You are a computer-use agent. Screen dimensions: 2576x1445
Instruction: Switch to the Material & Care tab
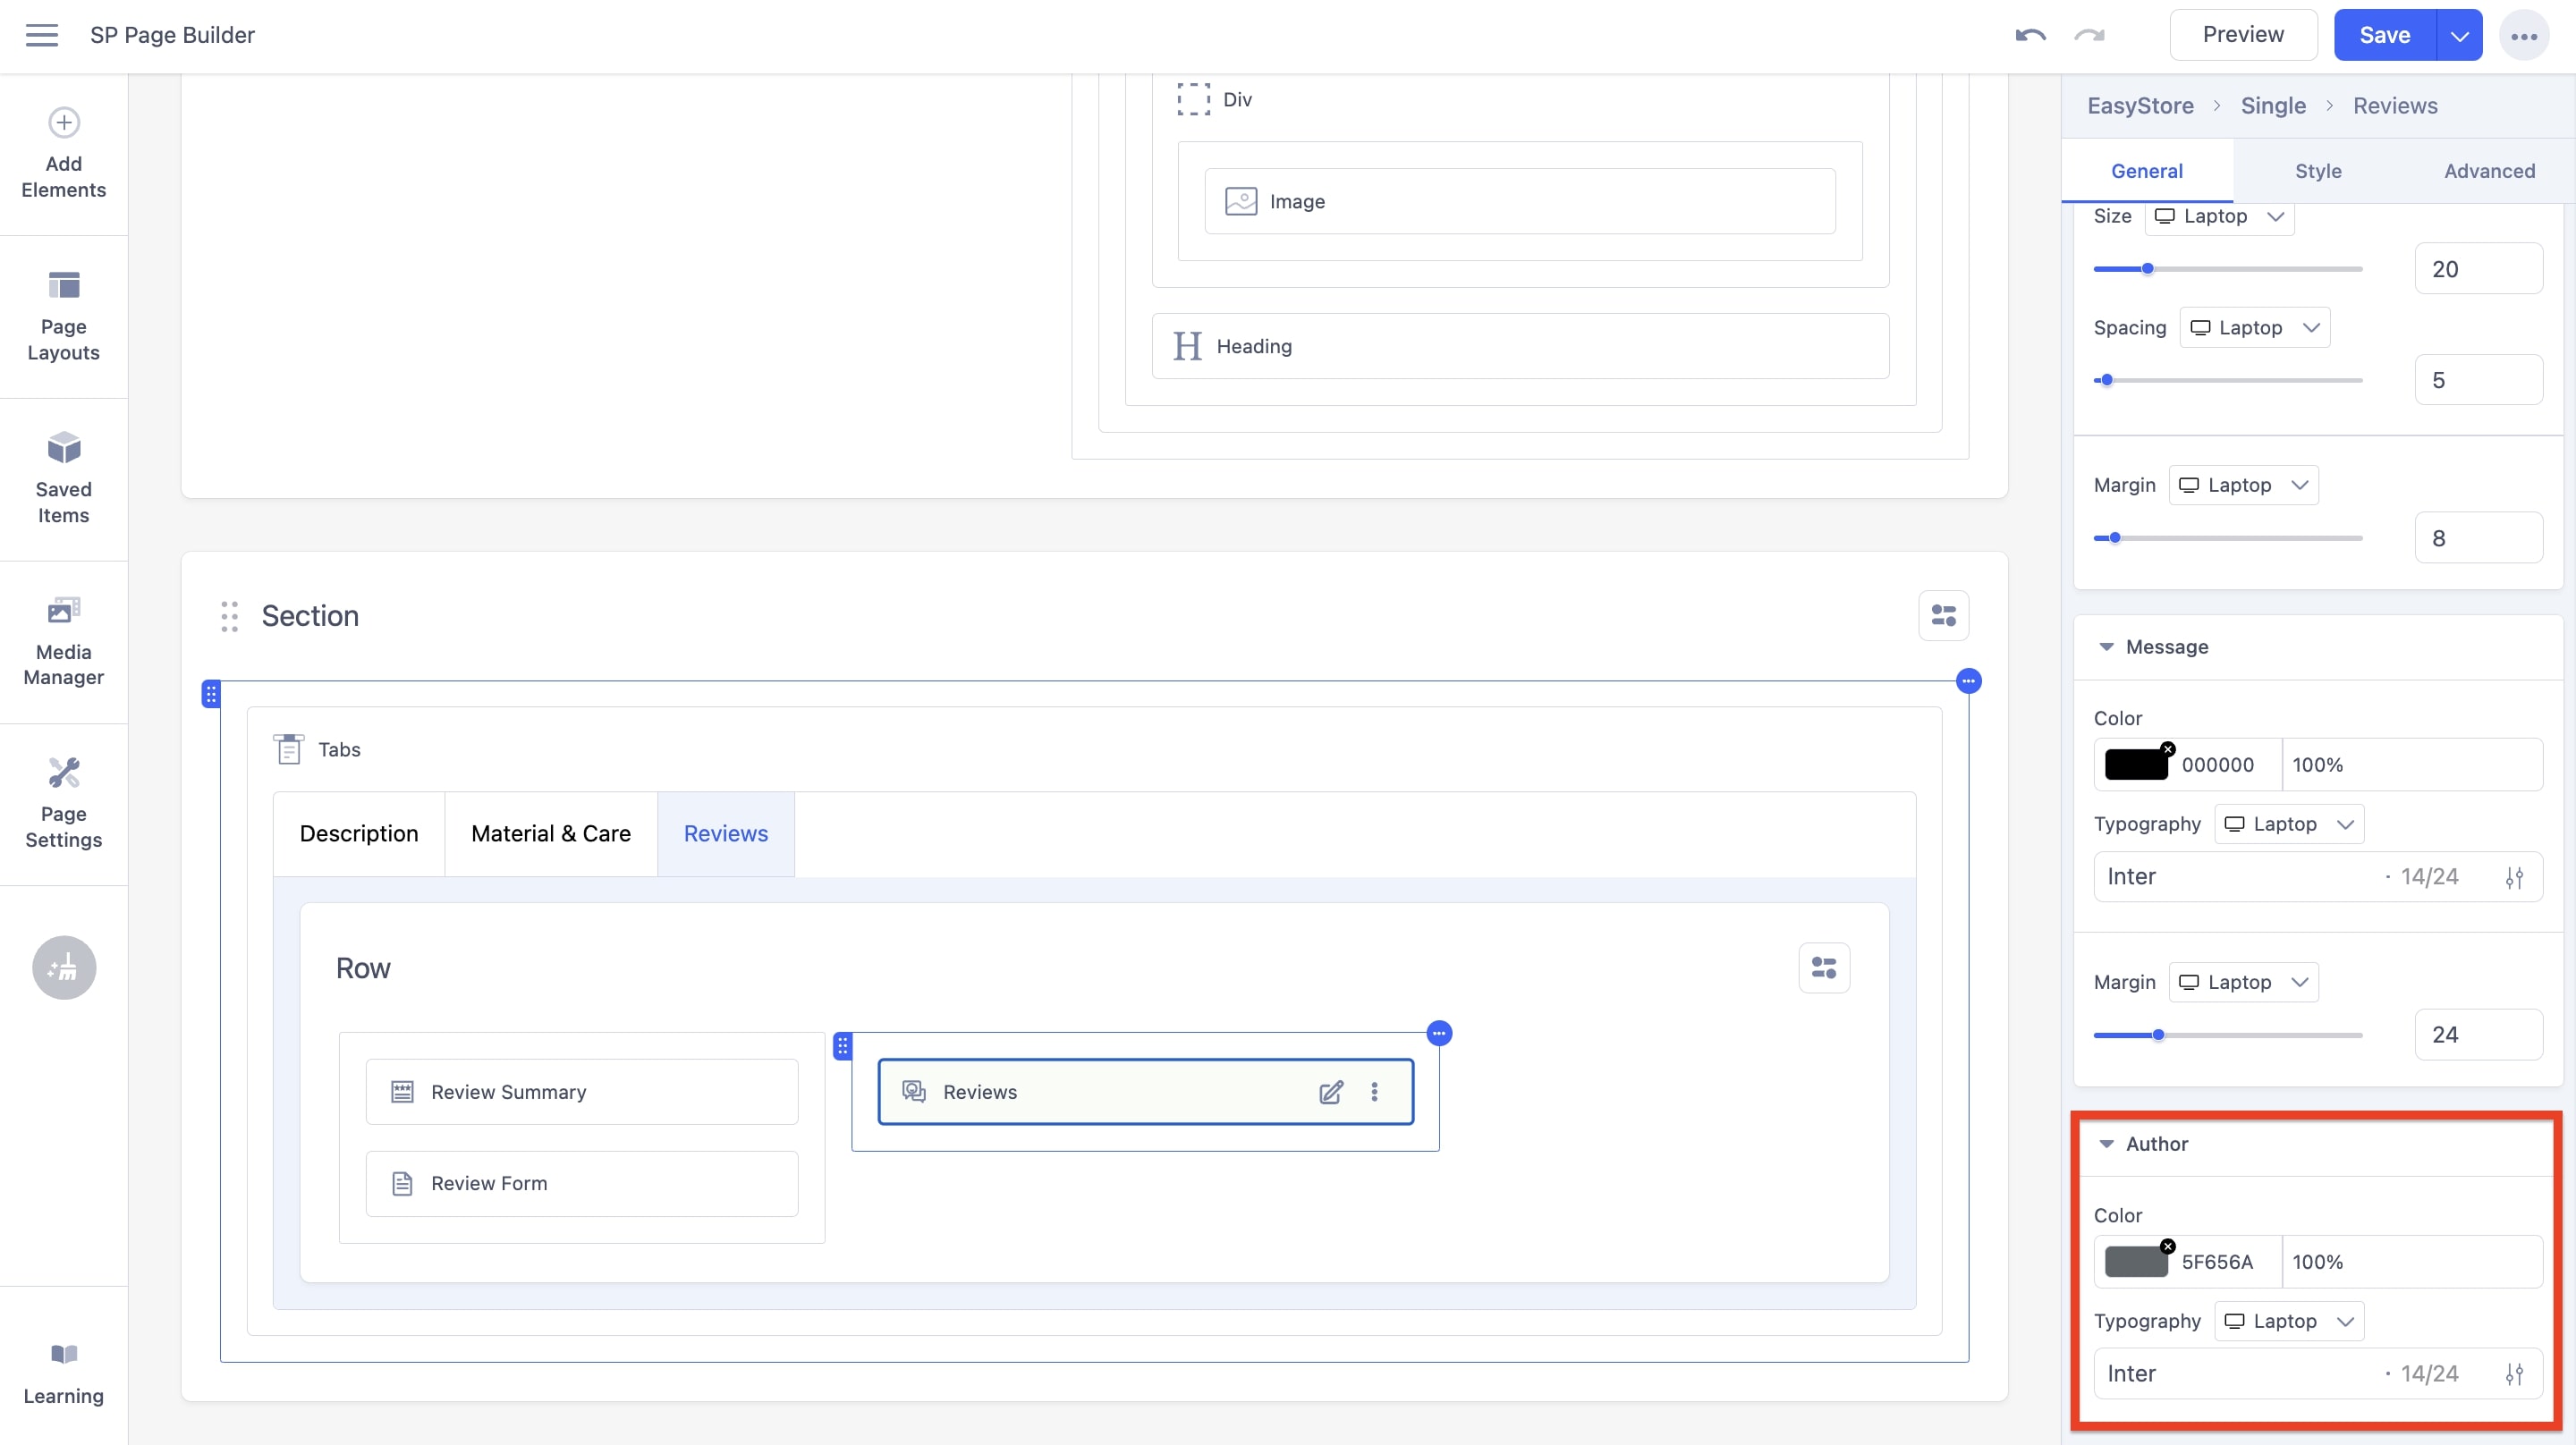[x=550, y=833]
